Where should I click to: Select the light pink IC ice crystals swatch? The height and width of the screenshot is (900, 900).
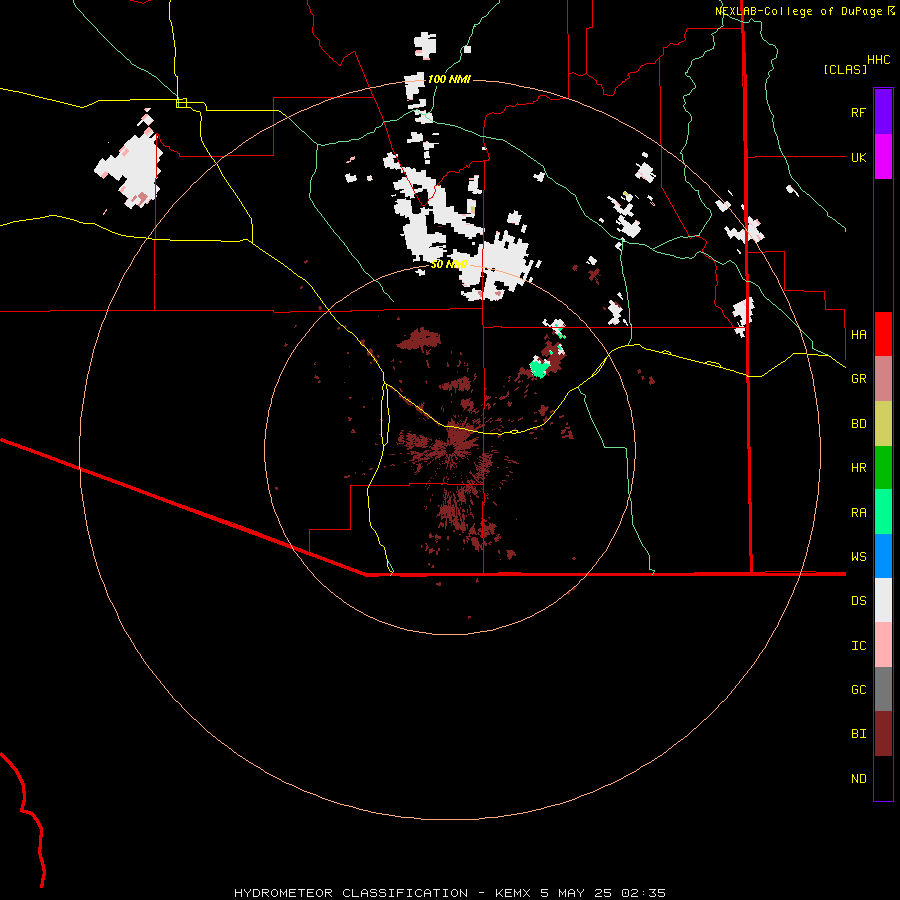[x=883, y=645]
